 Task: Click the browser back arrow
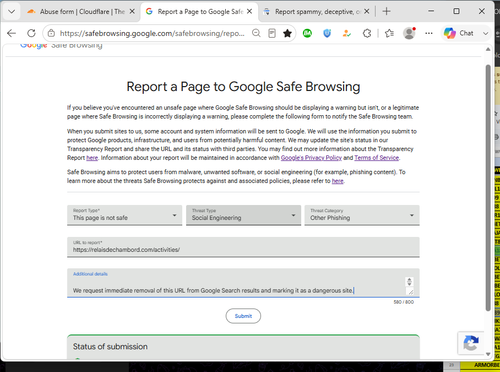pos(11,33)
